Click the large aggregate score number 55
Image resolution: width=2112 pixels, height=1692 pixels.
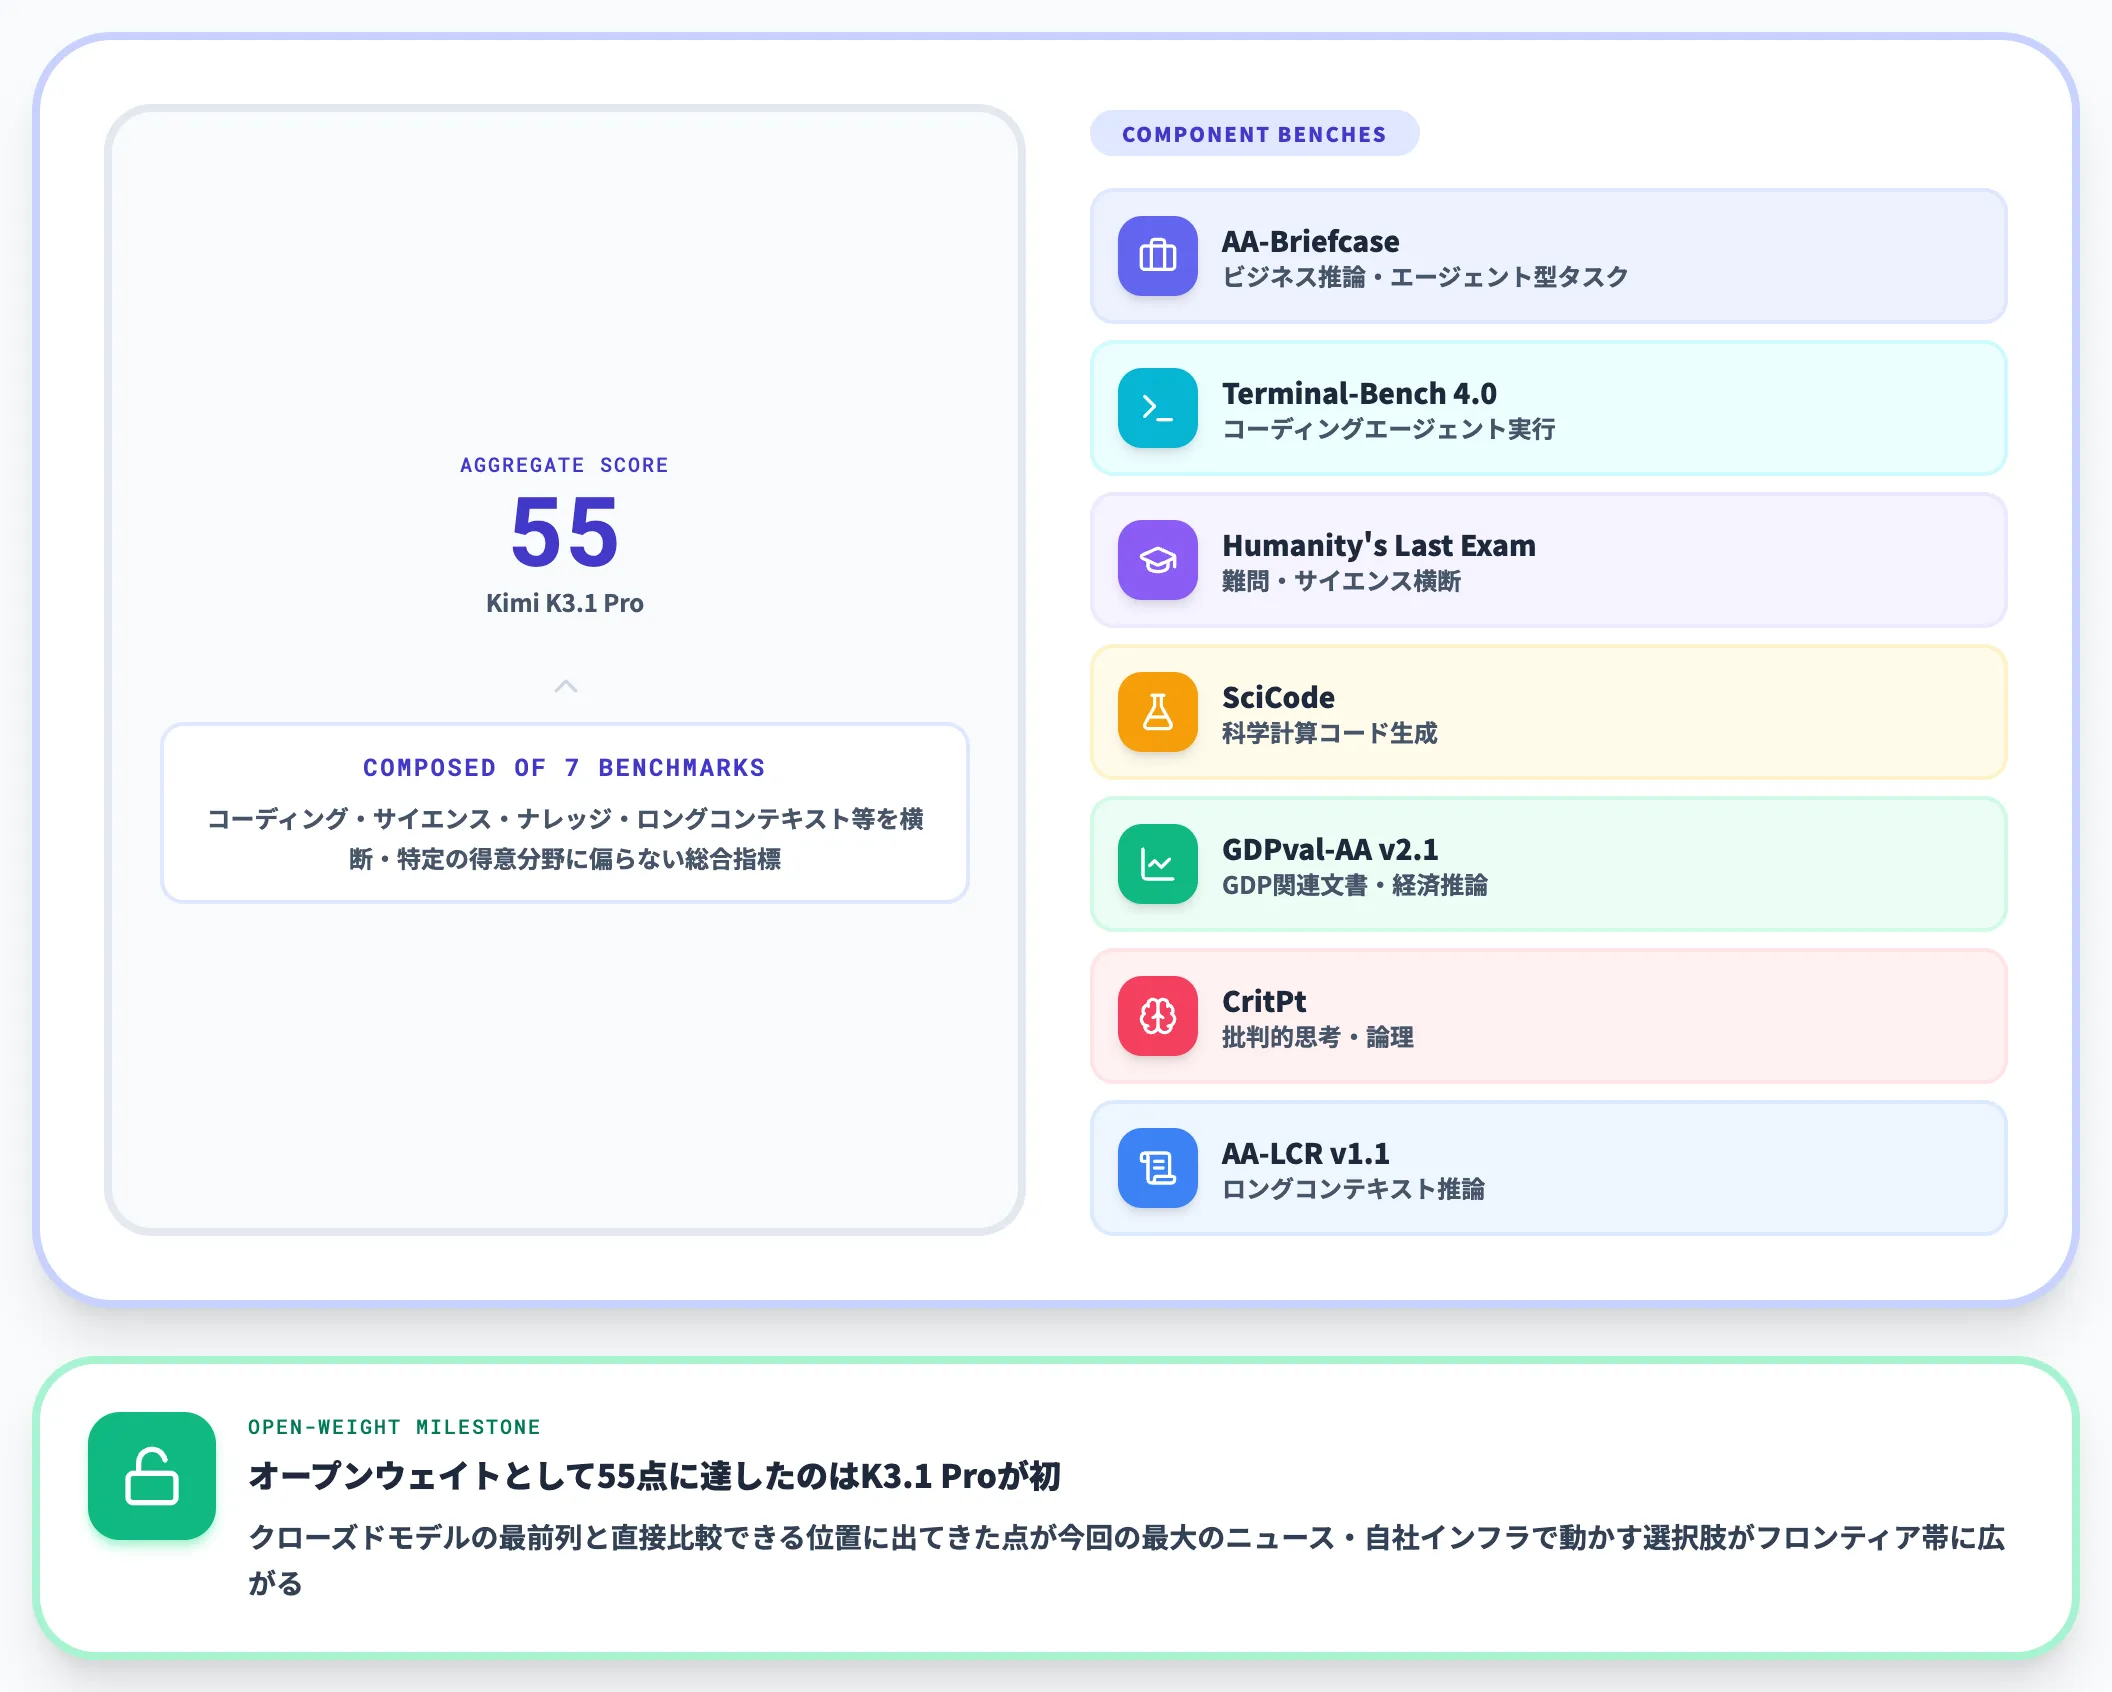[565, 532]
